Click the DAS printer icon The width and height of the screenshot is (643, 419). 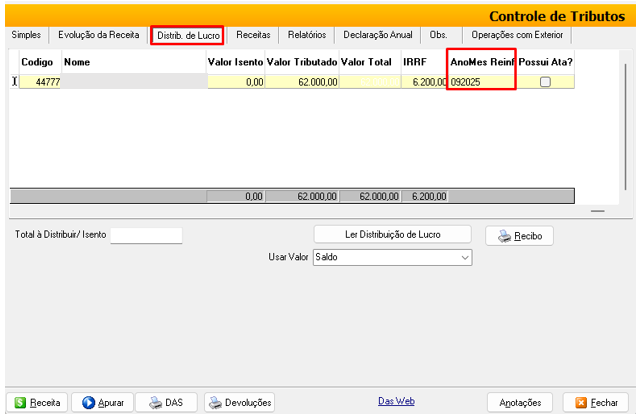[x=155, y=402]
